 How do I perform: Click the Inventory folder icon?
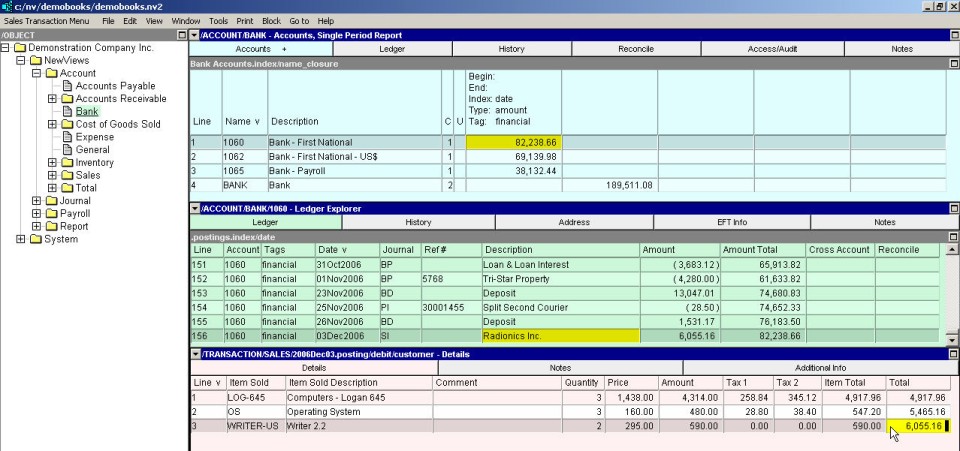click(x=67, y=163)
